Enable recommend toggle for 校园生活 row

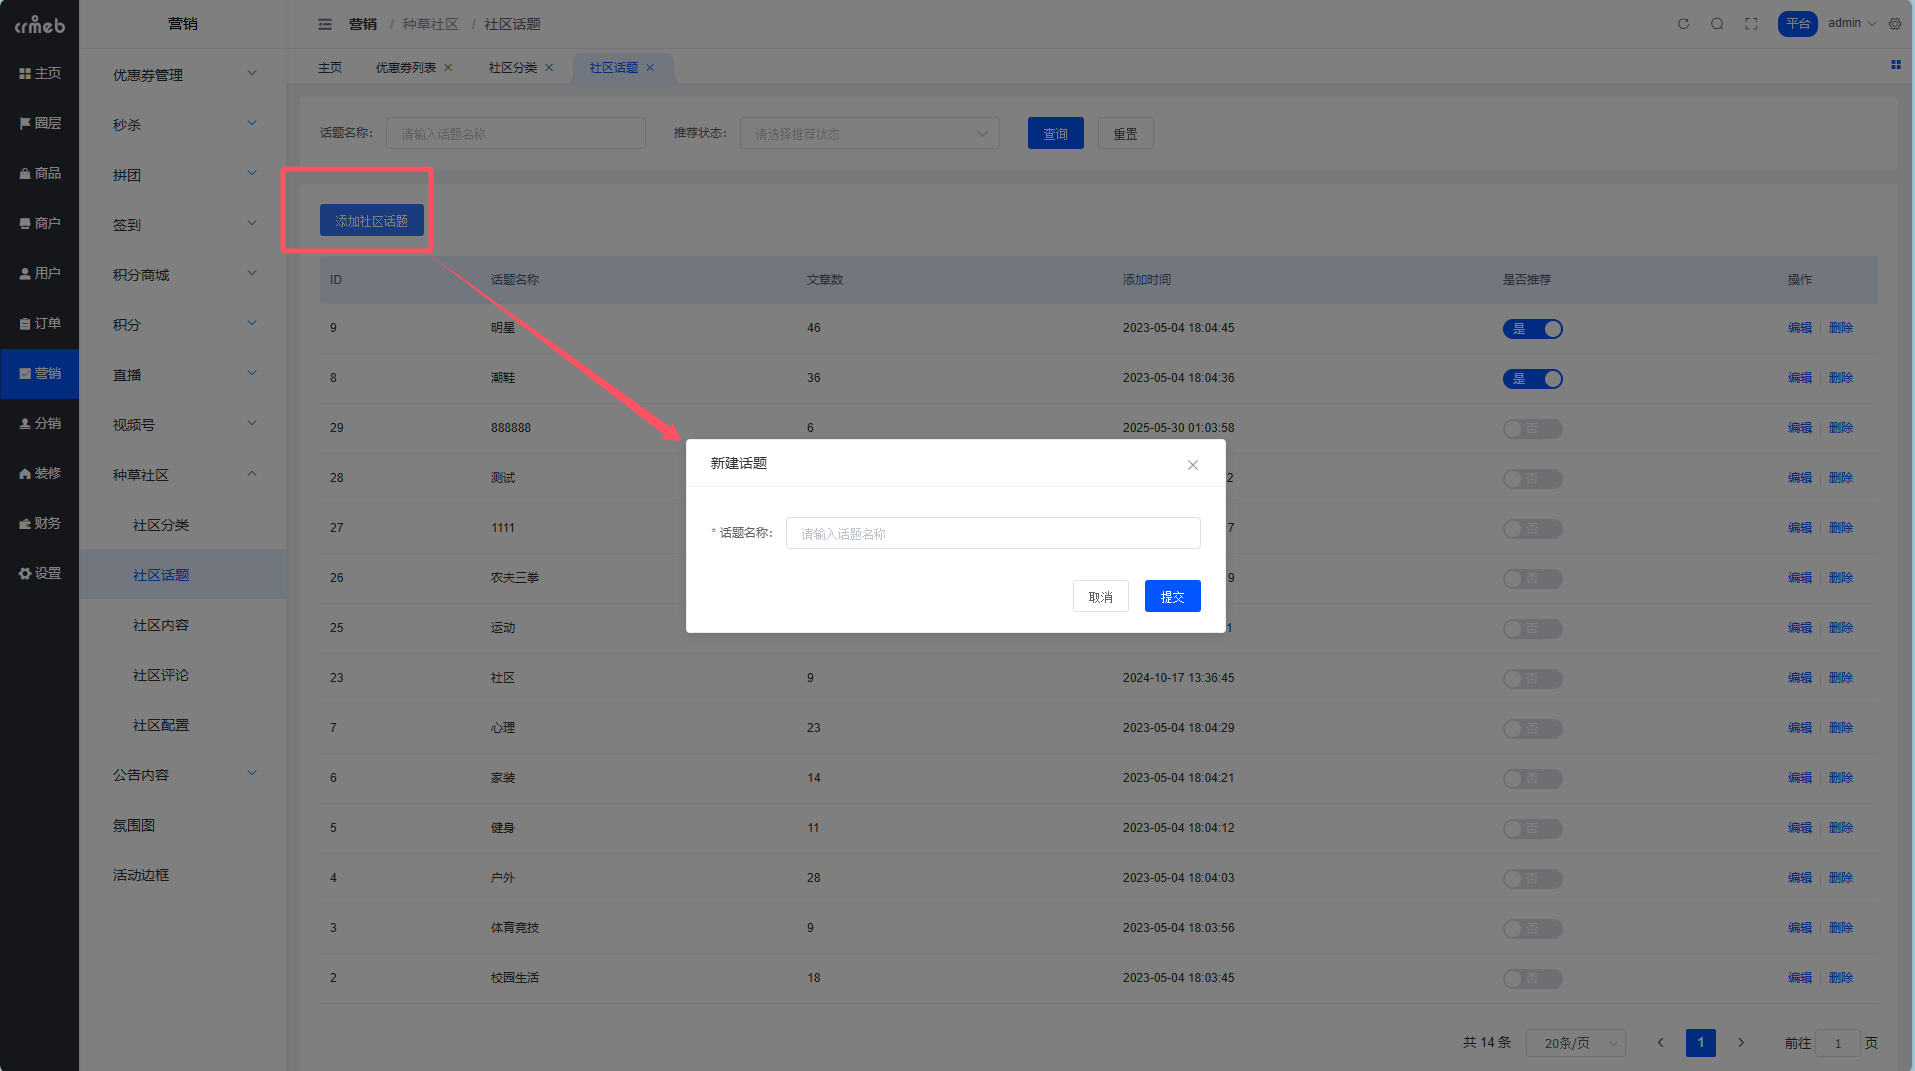(1532, 979)
